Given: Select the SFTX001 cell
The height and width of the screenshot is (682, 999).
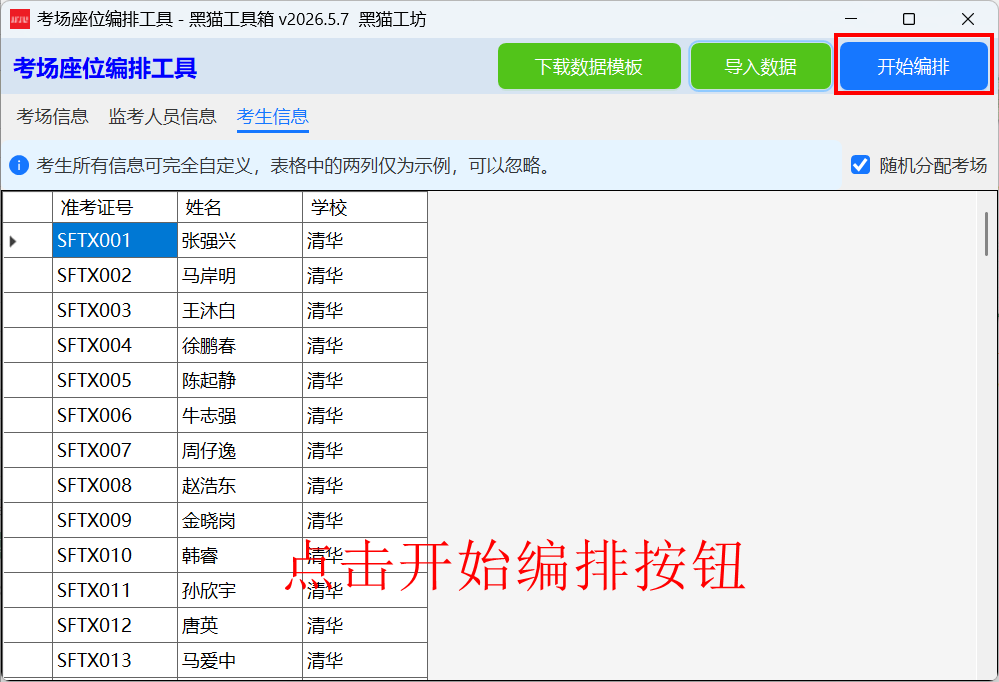Looking at the screenshot, I should point(115,240).
